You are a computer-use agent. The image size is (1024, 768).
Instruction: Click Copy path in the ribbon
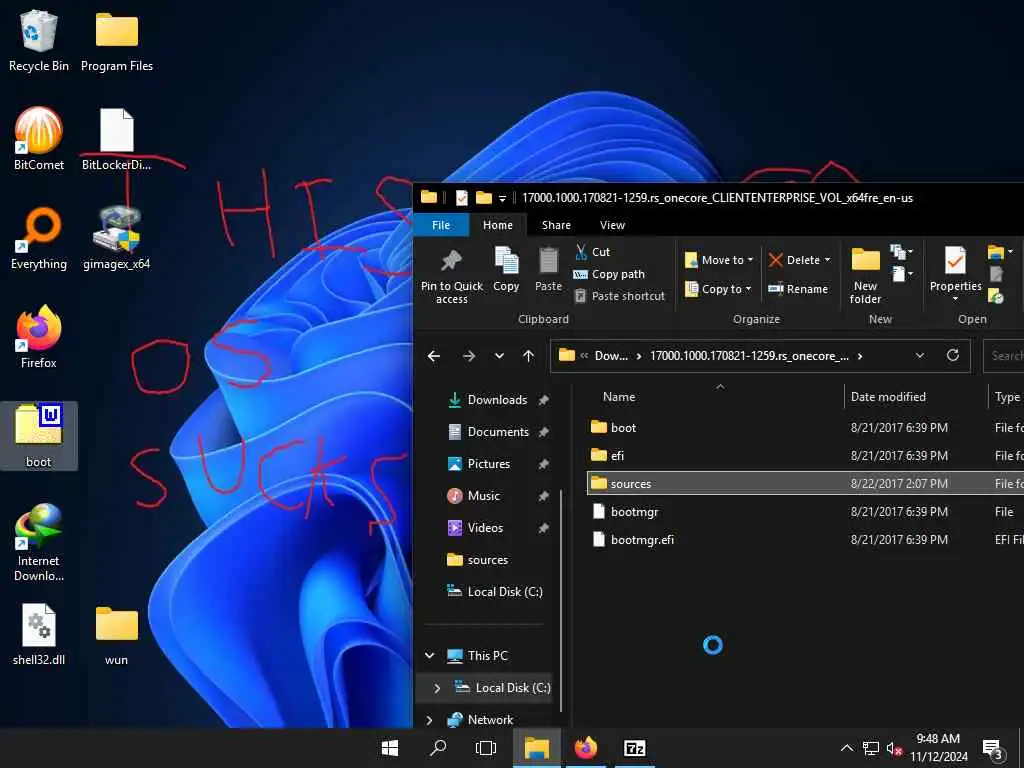[609, 274]
